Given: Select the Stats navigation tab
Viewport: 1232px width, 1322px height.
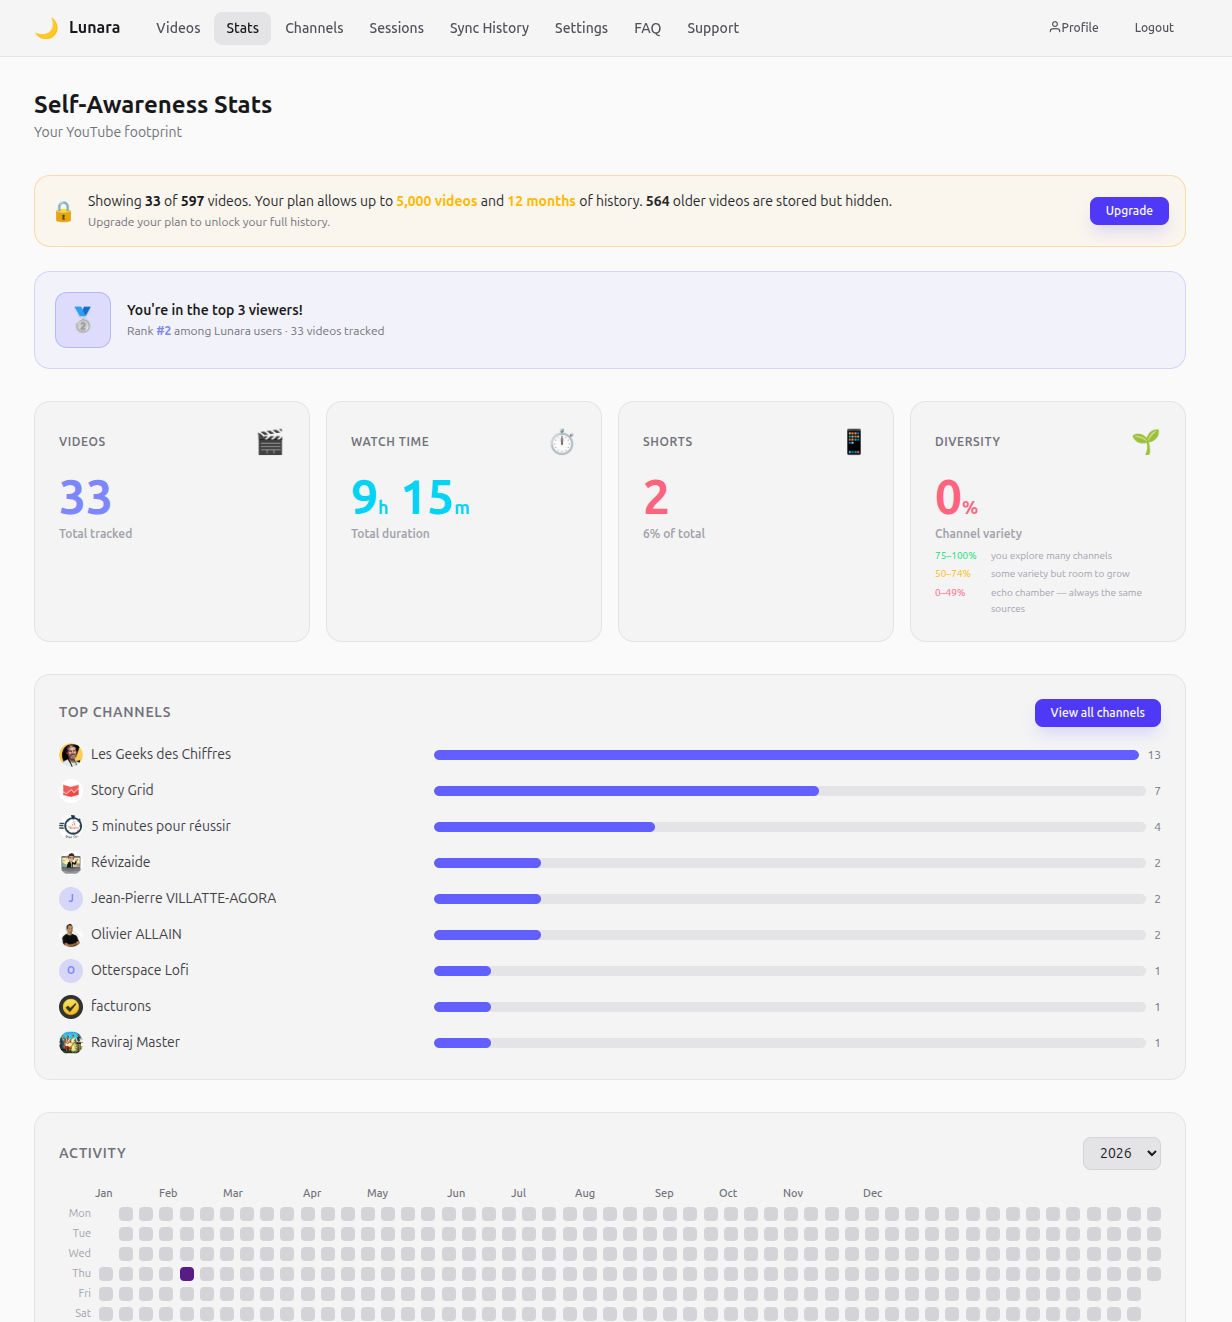Looking at the screenshot, I should [x=242, y=28].
